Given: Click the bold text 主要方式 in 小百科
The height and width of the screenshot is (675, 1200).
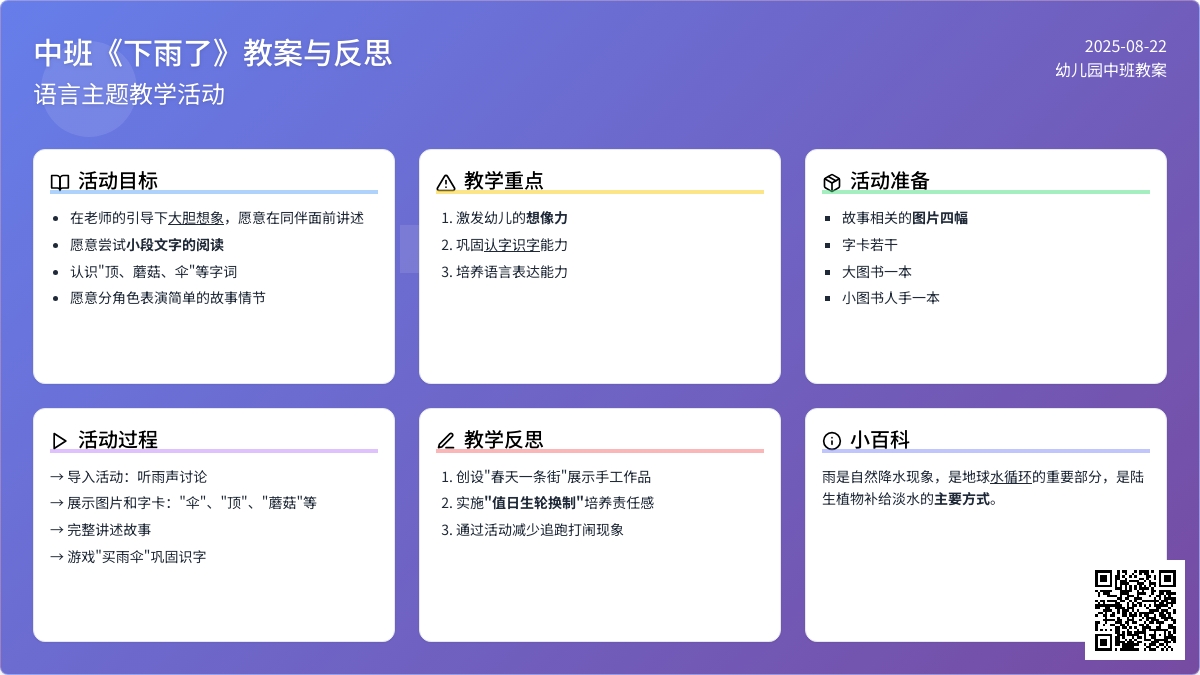Looking at the screenshot, I should pos(962,499).
